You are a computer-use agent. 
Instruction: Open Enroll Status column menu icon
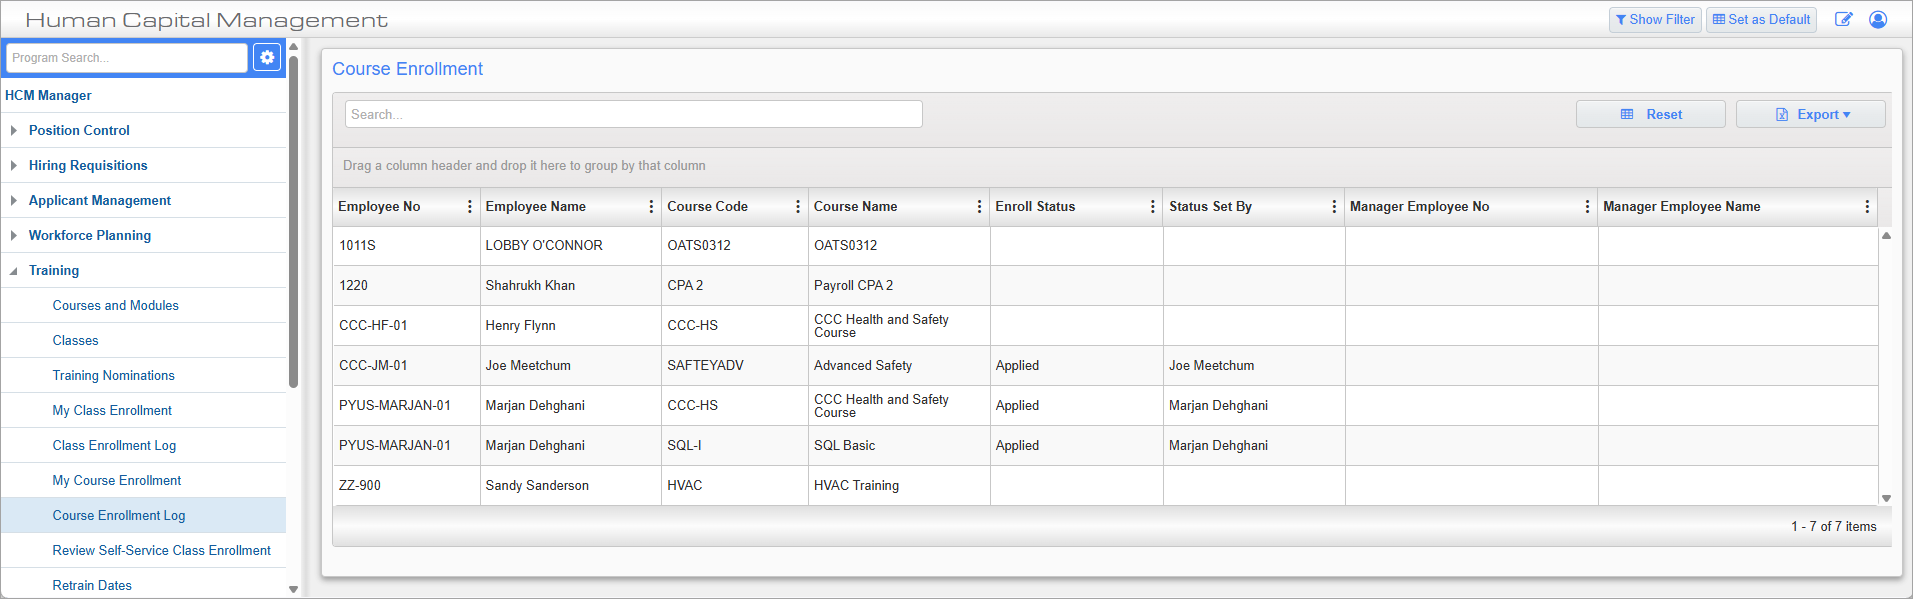tap(1152, 206)
